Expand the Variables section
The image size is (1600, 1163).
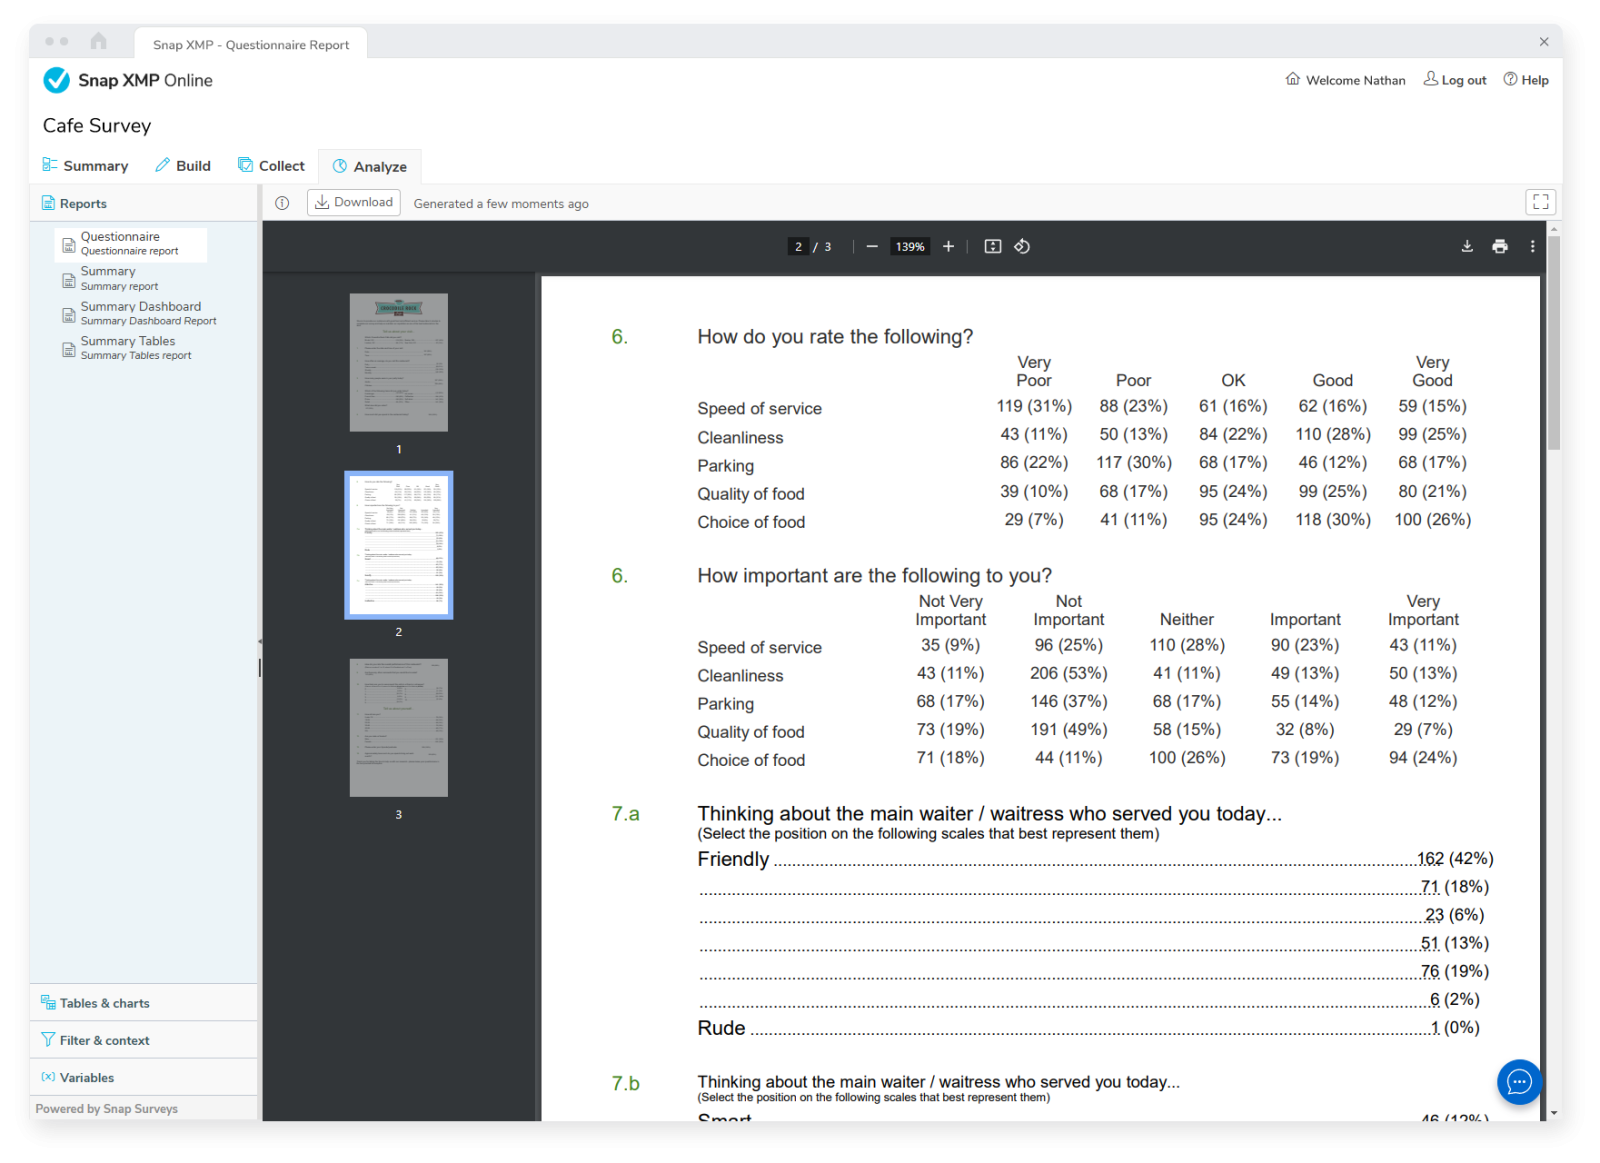click(x=86, y=1077)
